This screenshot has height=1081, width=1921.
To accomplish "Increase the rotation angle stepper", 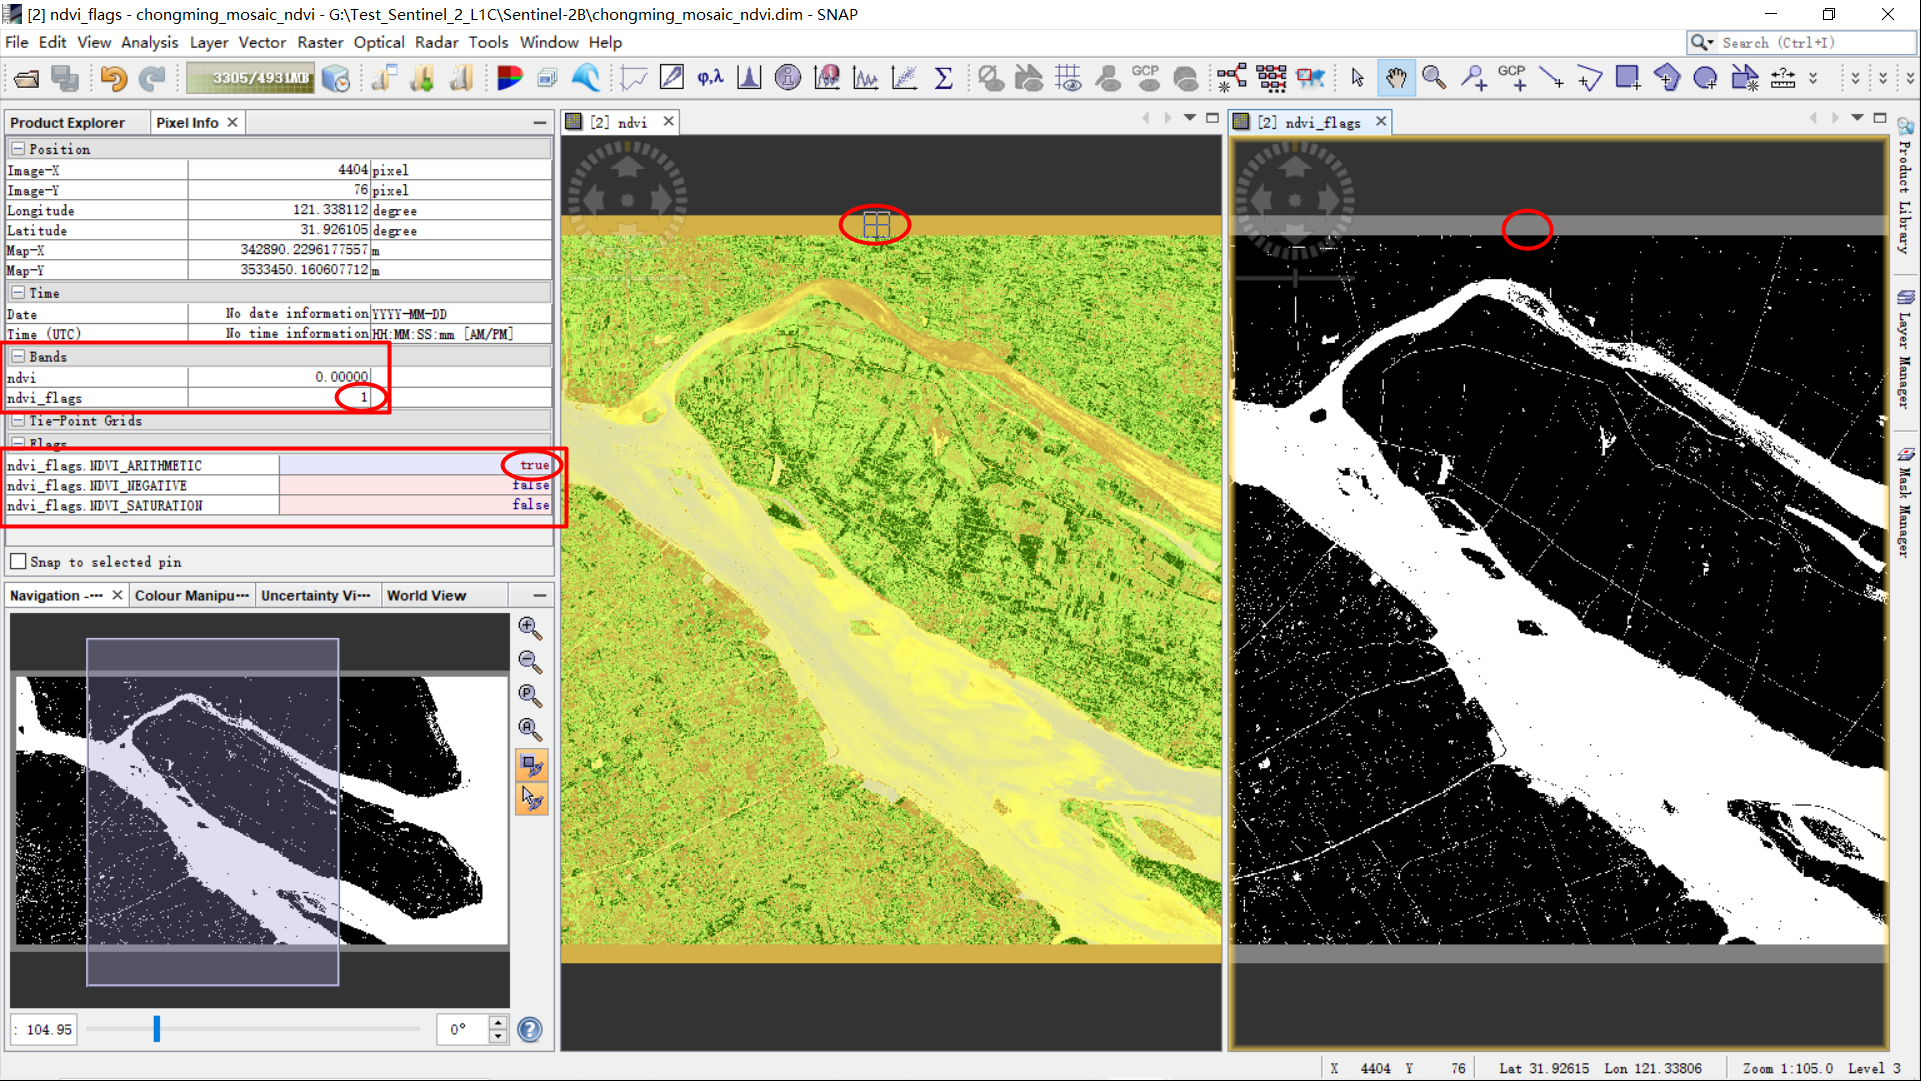I will click(x=498, y=1023).
